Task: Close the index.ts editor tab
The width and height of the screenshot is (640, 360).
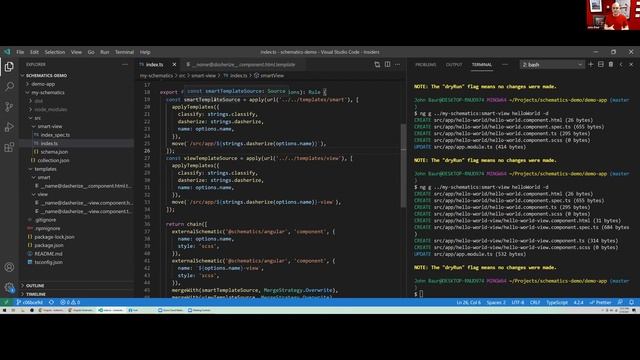Action: click(174, 64)
